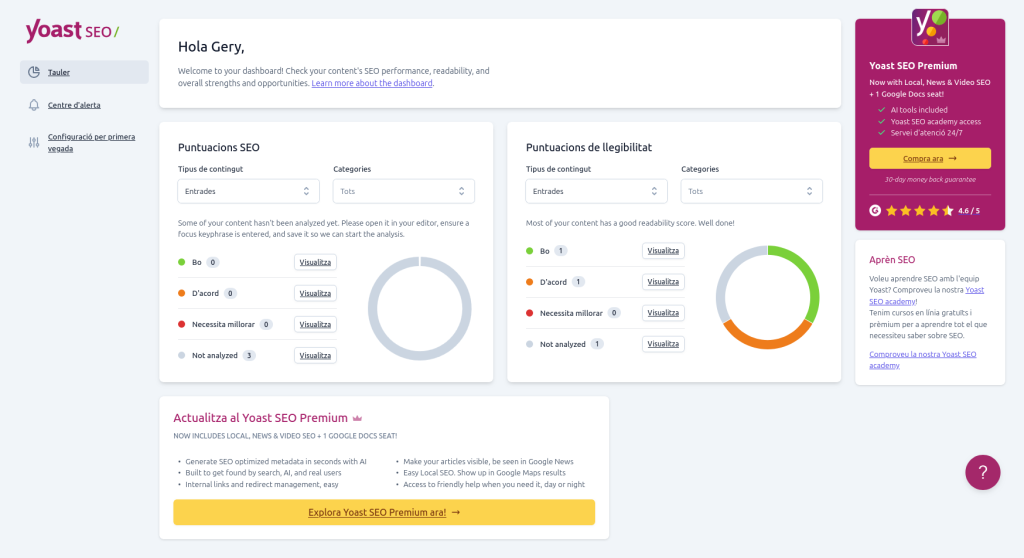Follow Learn more about the dashboard link

click(372, 84)
